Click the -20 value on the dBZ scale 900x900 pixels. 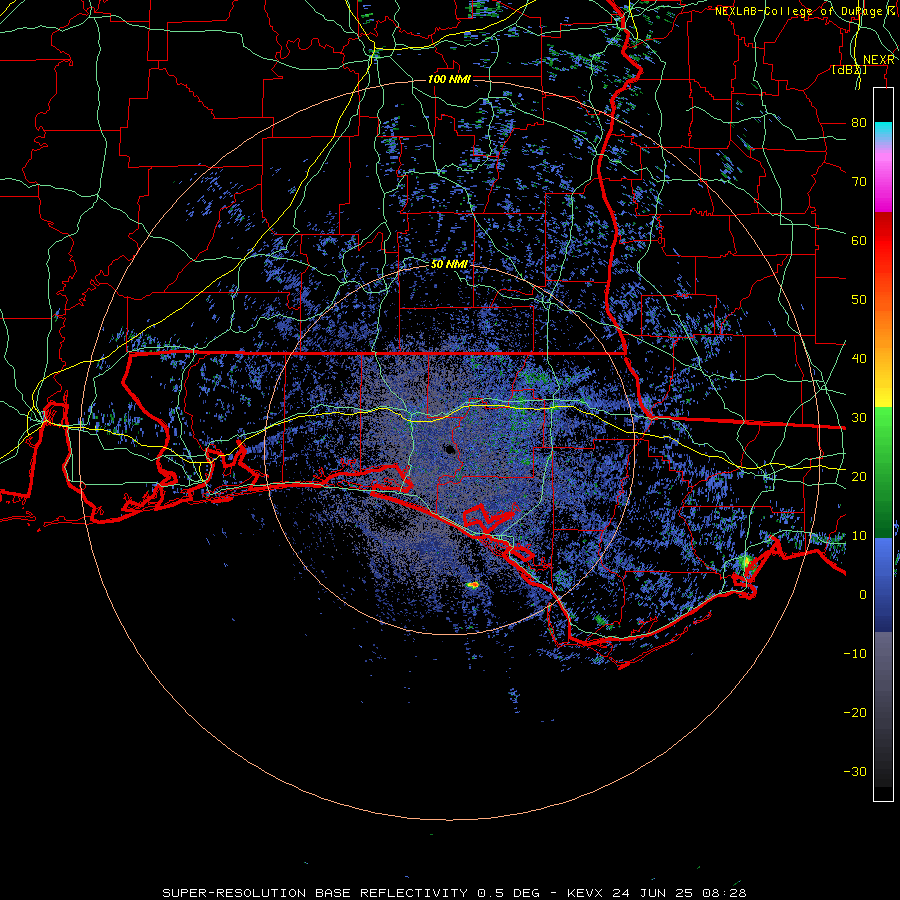tap(855, 713)
